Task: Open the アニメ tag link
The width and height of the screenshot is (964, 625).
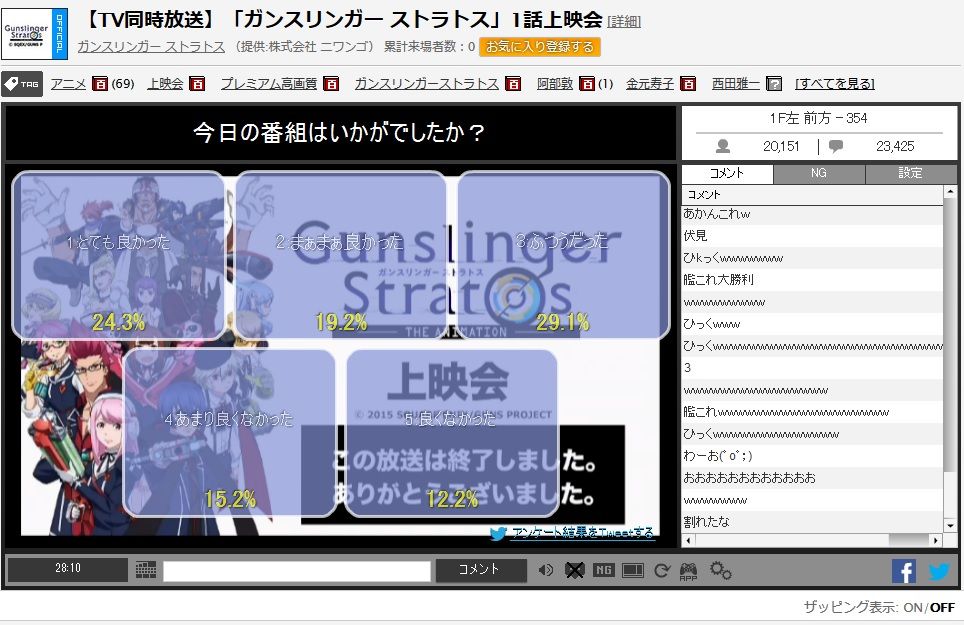Action: coord(68,84)
